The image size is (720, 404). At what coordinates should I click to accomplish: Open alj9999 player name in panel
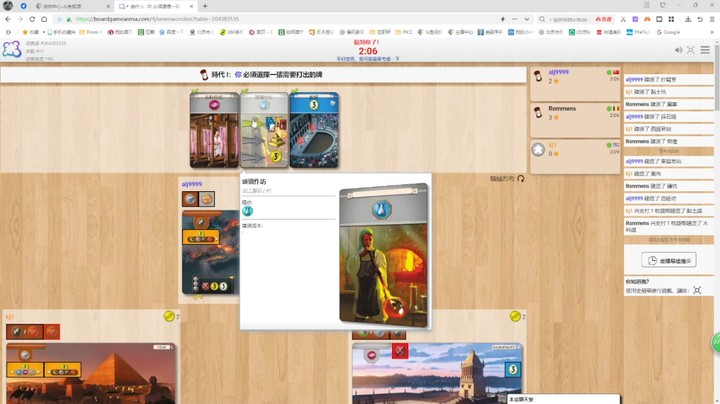558,72
